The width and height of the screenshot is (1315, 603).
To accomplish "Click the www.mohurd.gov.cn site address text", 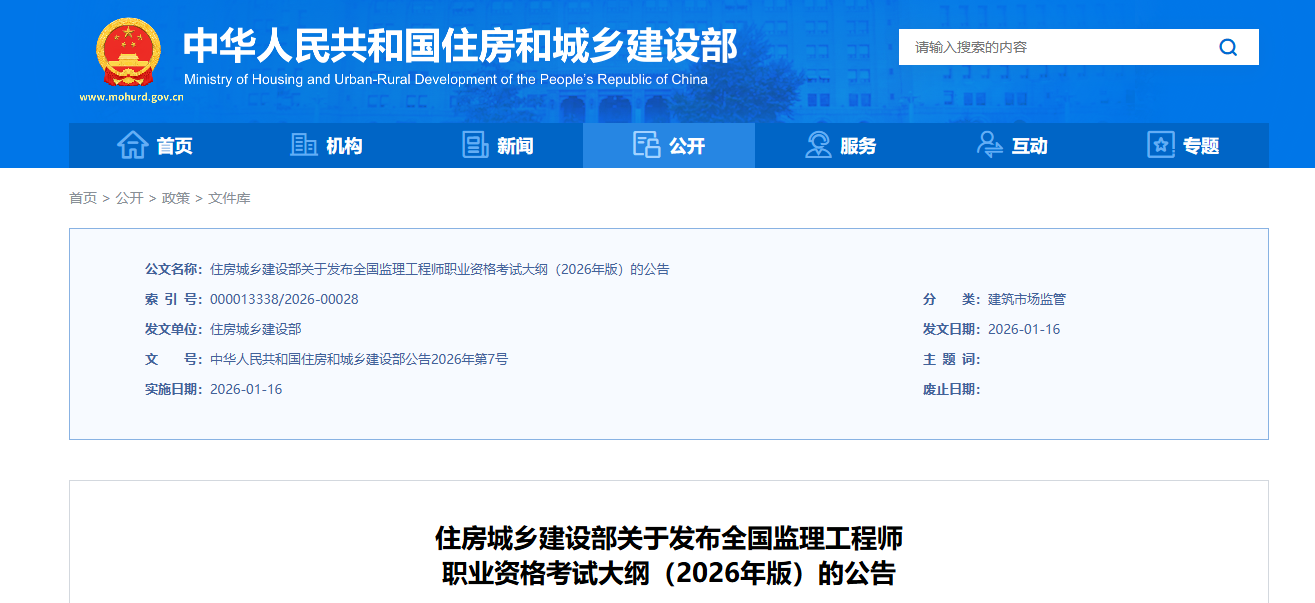I will [x=132, y=97].
